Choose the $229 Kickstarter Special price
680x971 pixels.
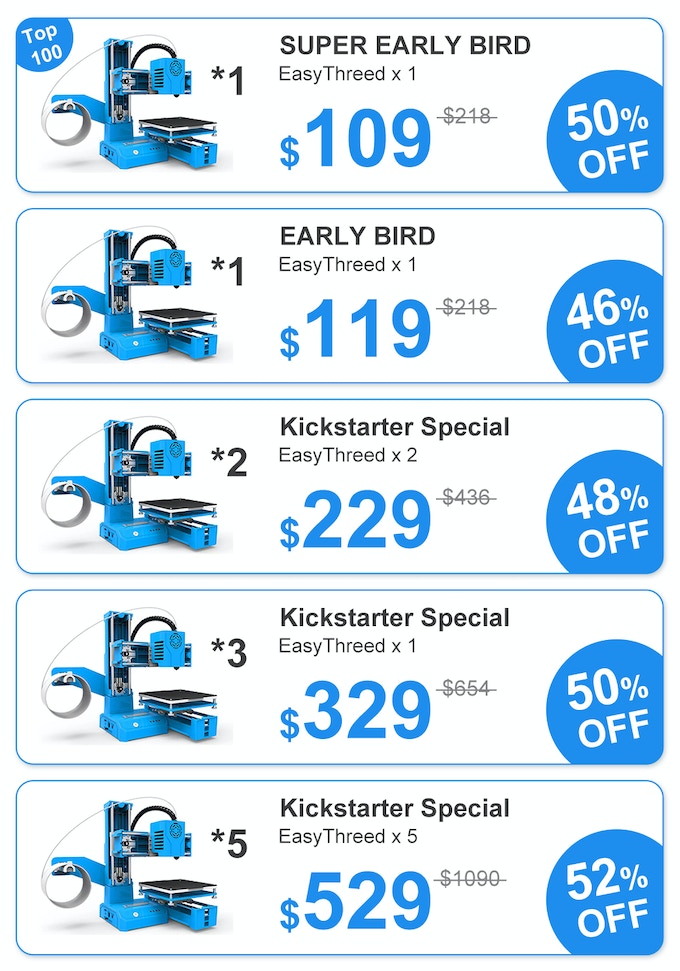tap(356, 522)
